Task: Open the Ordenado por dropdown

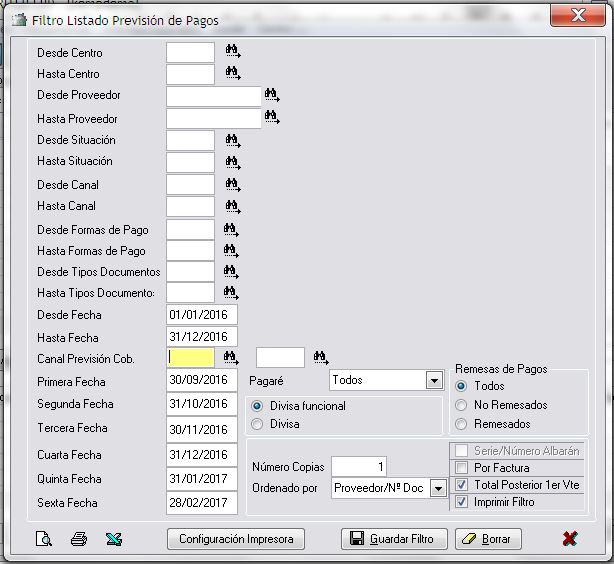Action: pyautogui.click(x=439, y=488)
